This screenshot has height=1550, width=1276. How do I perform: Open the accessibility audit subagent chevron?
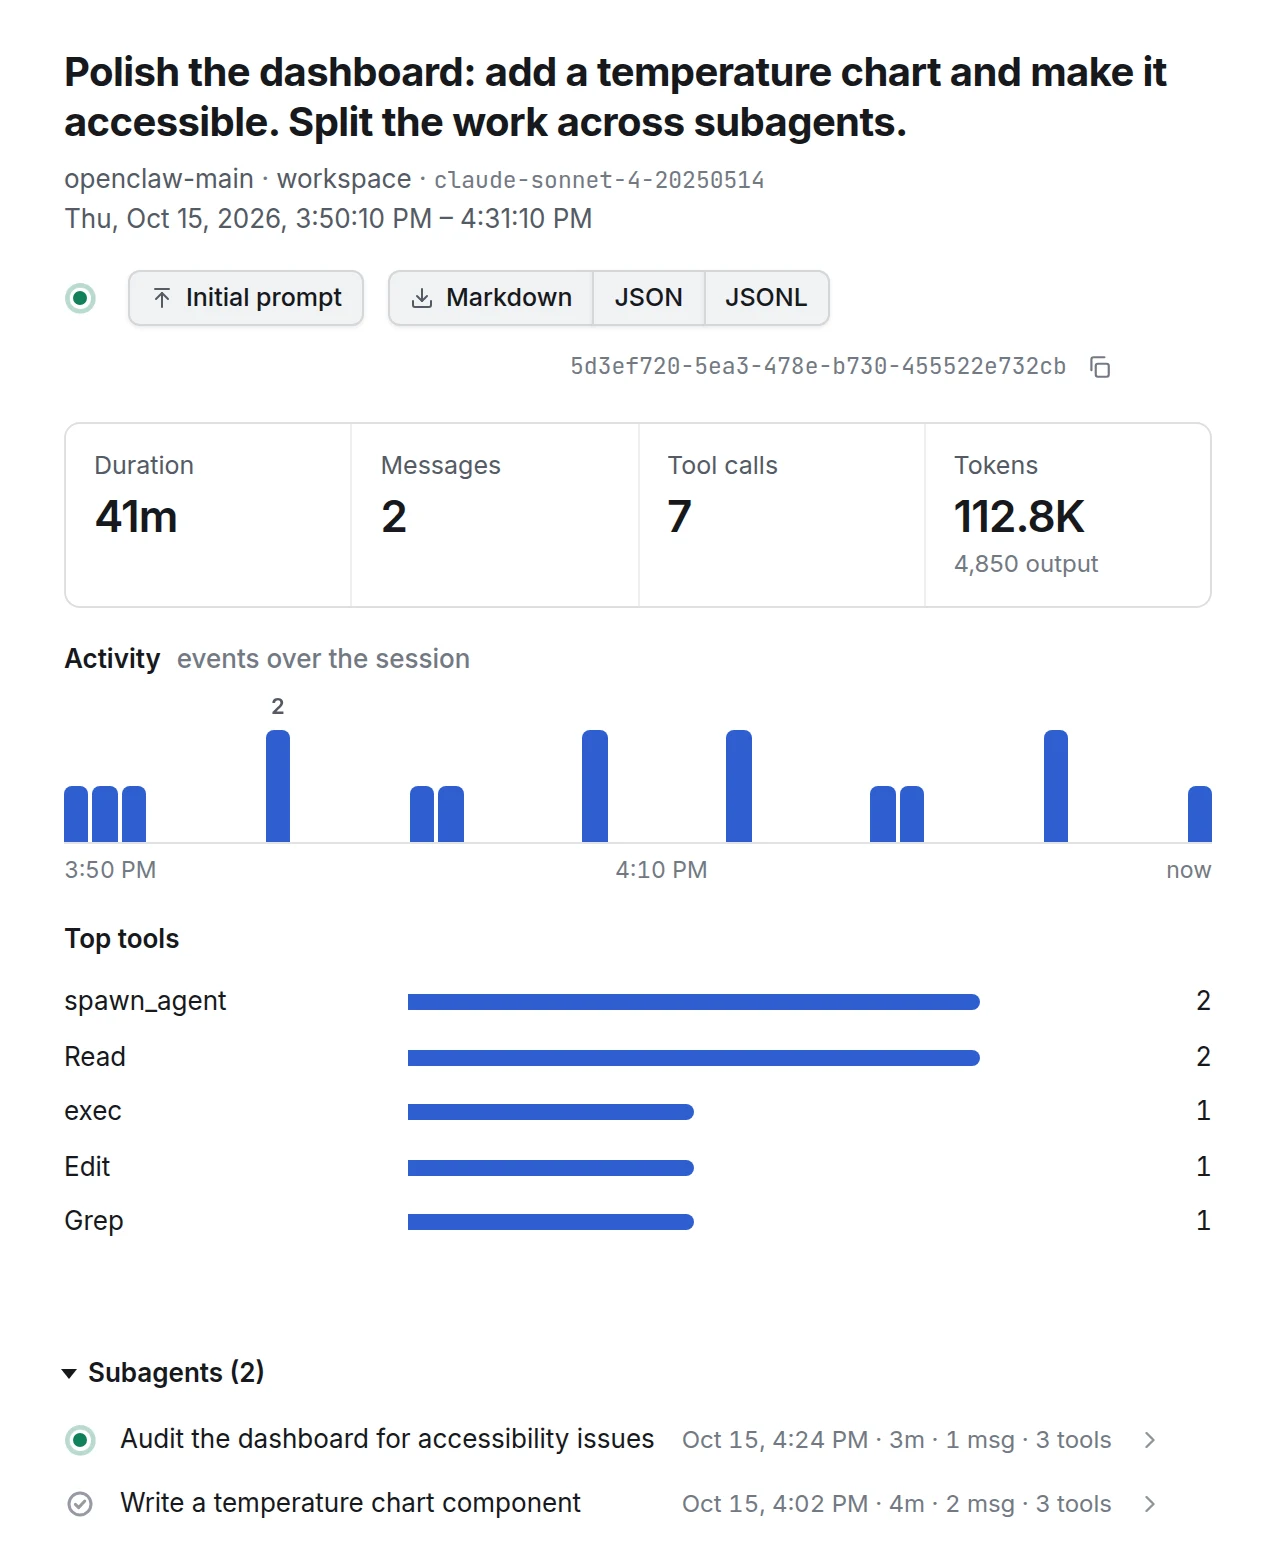point(1150,1440)
